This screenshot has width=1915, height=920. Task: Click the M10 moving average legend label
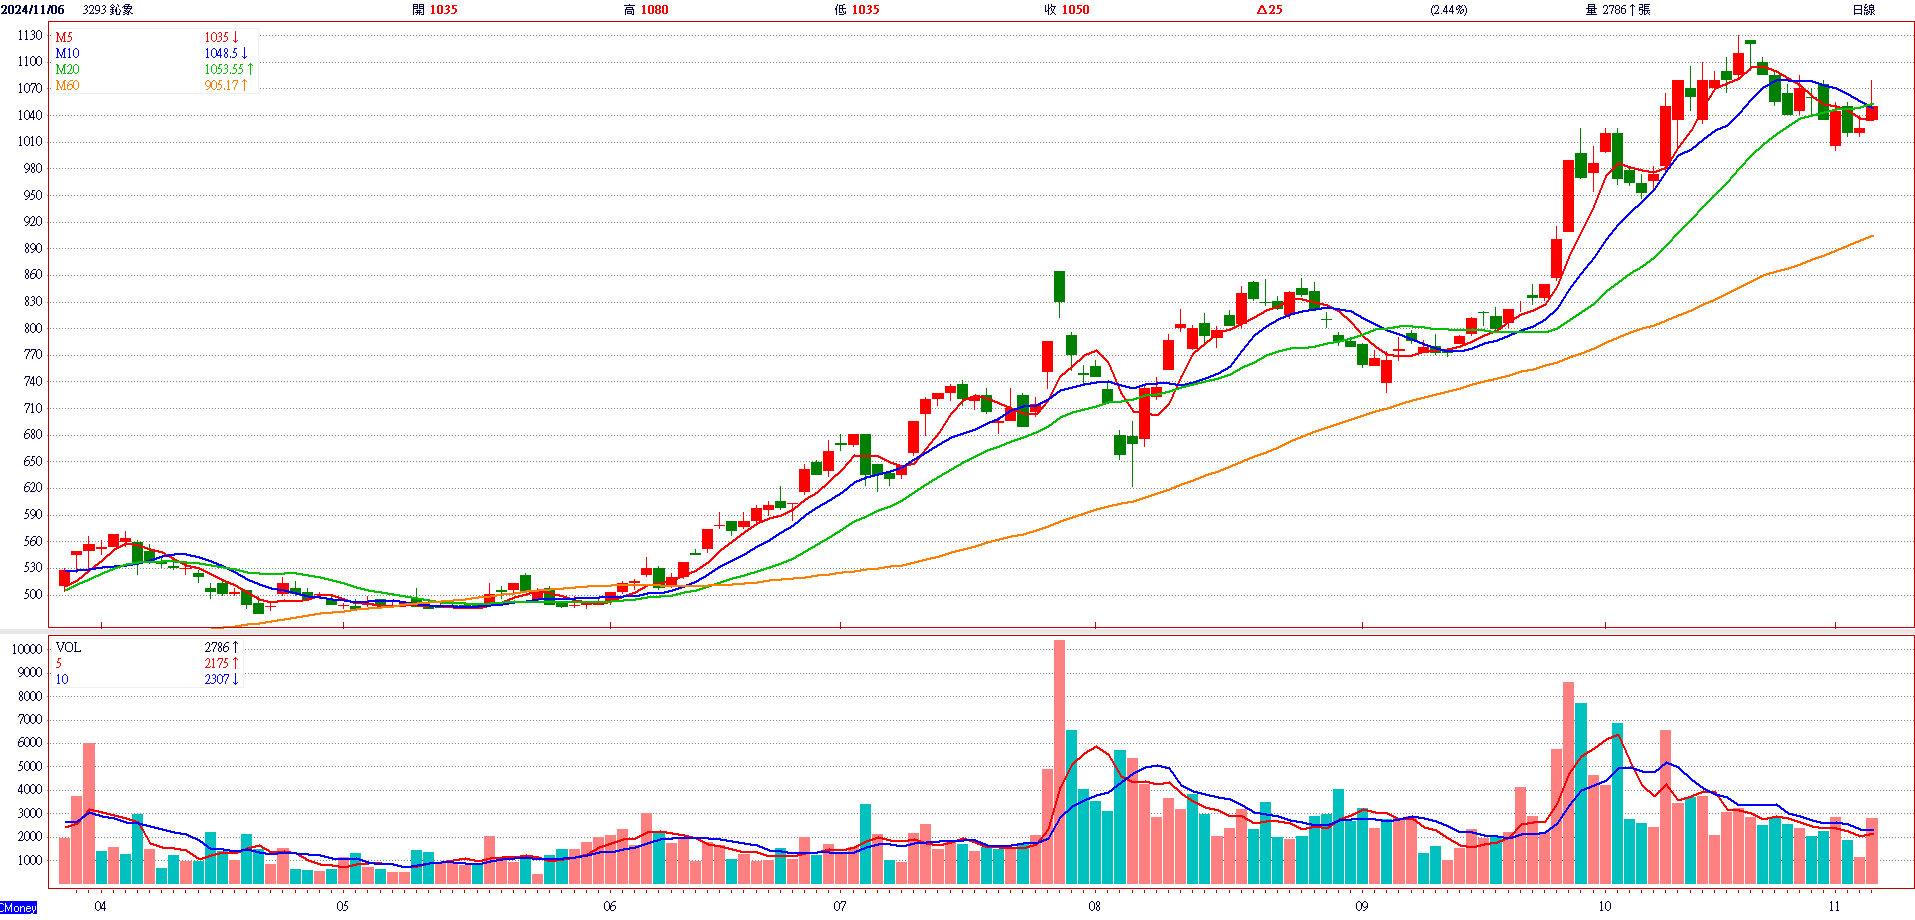coord(67,53)
